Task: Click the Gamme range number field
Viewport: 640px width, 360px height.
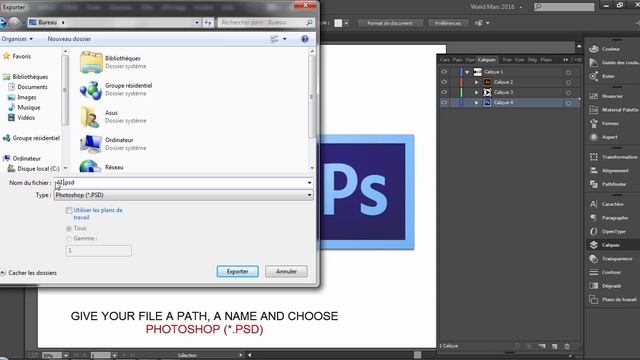Action: [99, 251]
